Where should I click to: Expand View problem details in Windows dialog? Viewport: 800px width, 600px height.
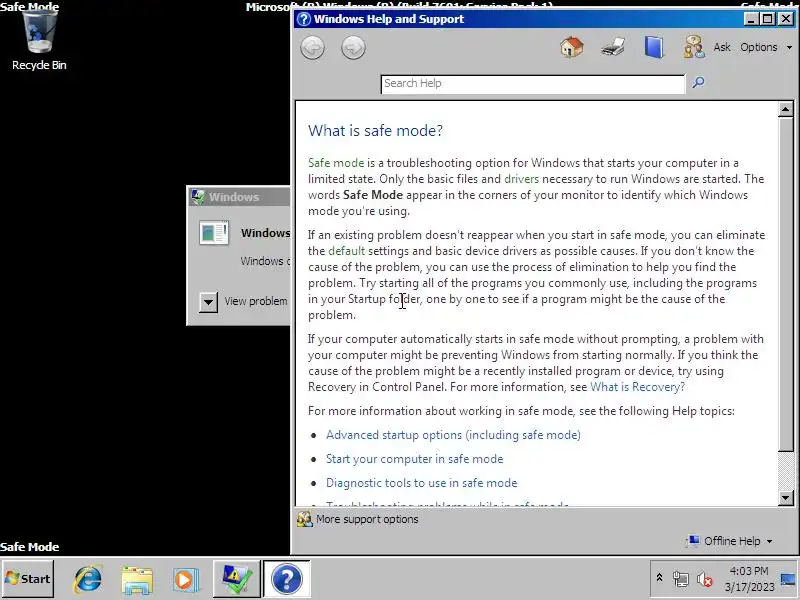pos(208,302)
